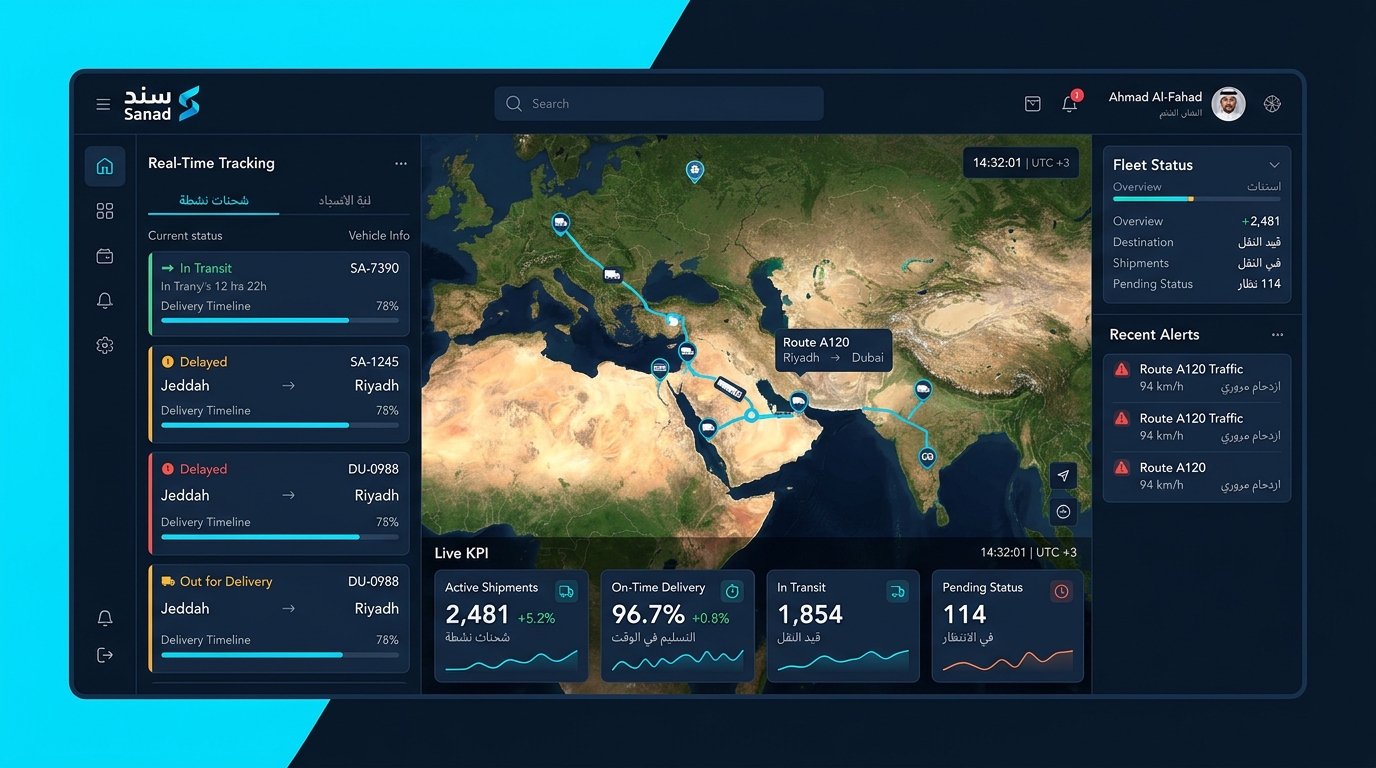
Task: Focus the Search field in the header
Action: coord(659,104)
